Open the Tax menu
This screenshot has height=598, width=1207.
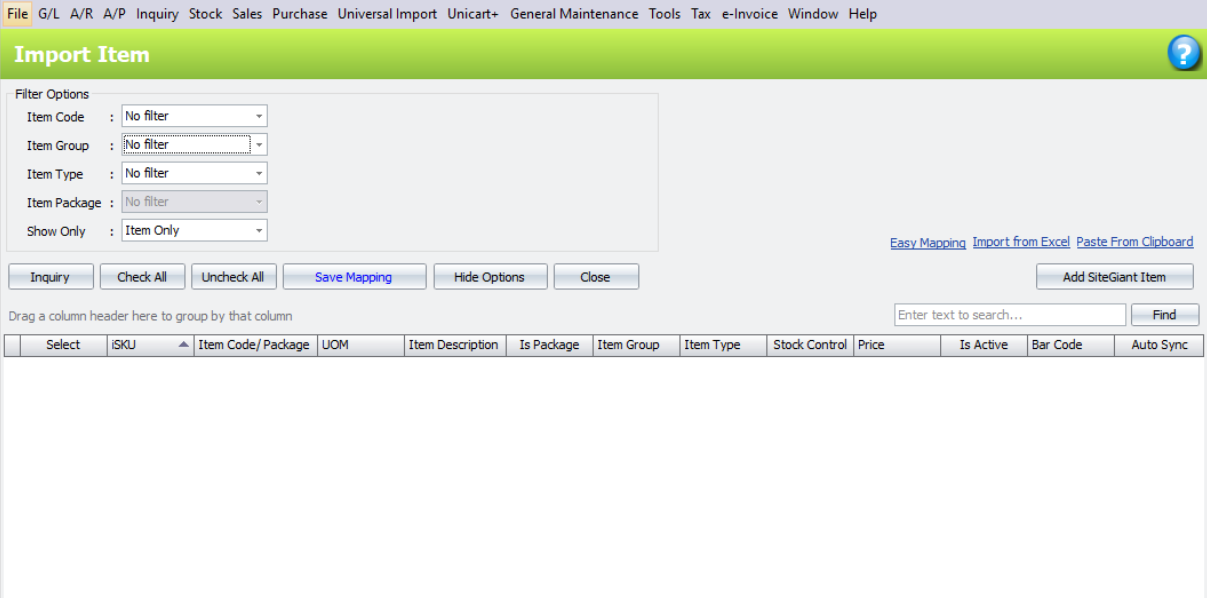(x=701, y=14)
